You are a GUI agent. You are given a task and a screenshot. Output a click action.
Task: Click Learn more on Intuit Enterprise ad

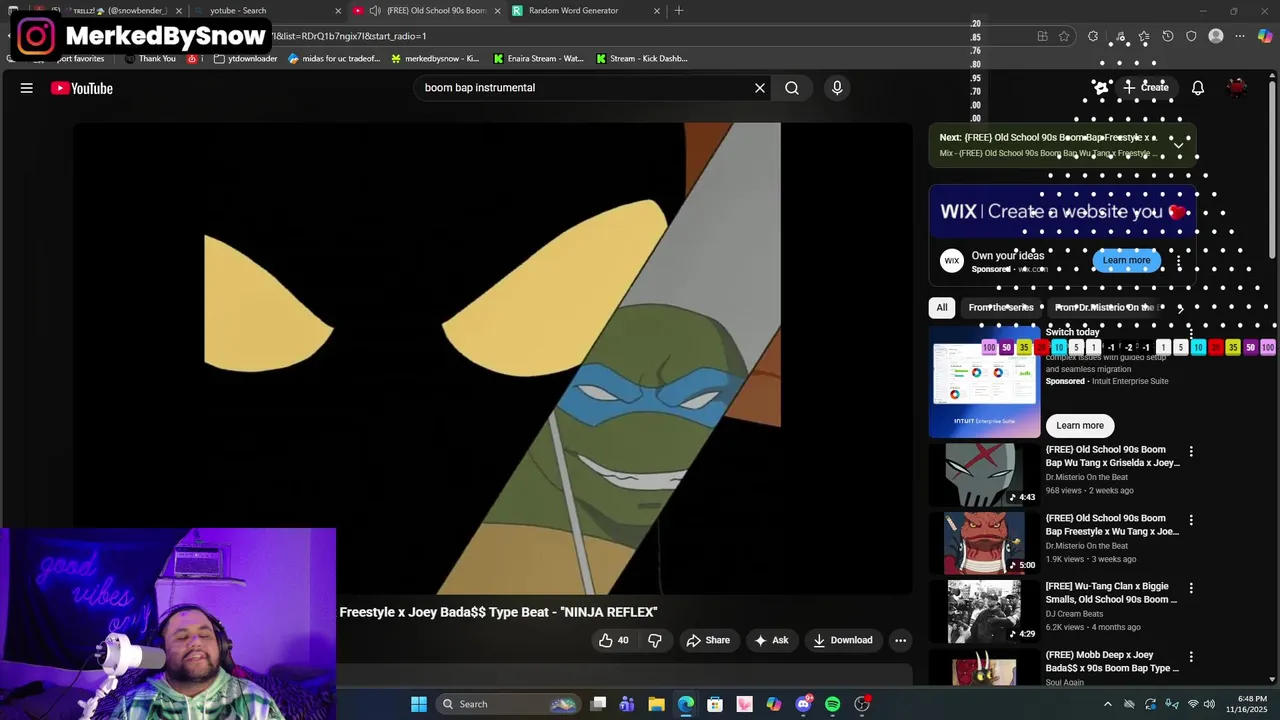1080,425
